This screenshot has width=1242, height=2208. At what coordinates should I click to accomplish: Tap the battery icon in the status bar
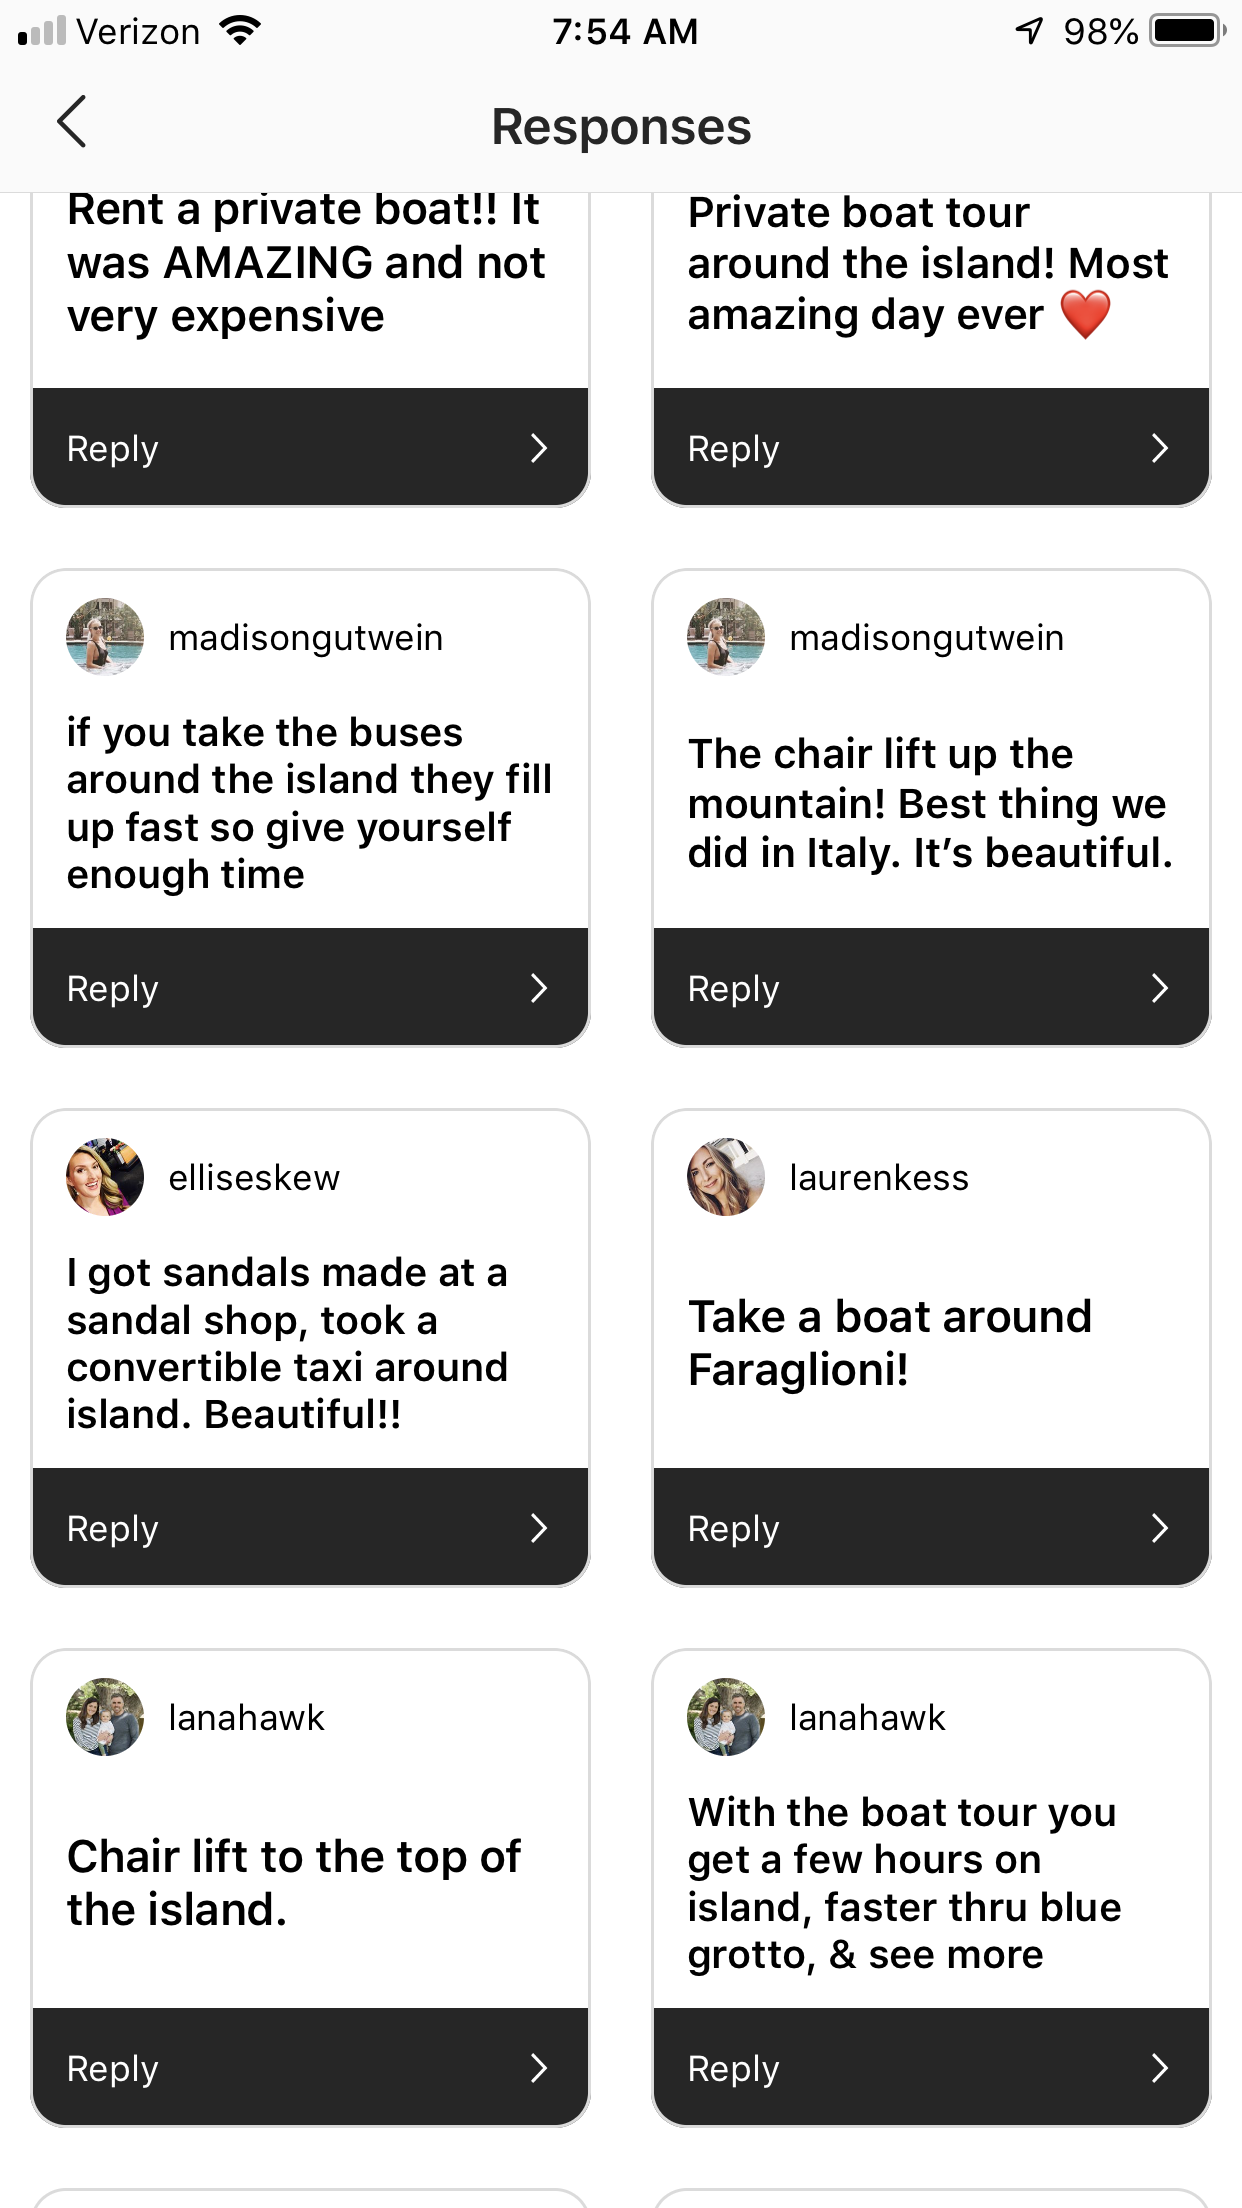(x=1187, y=31)
